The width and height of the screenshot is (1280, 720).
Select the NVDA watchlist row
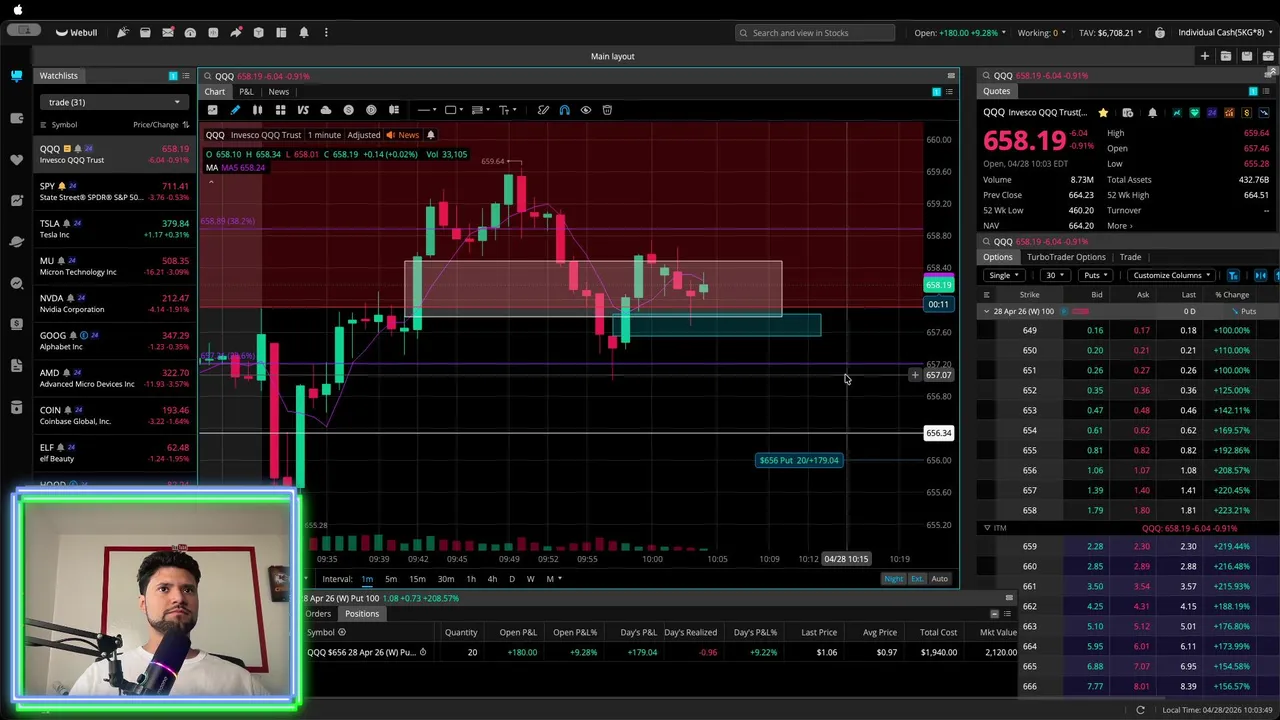click(113, 303)
